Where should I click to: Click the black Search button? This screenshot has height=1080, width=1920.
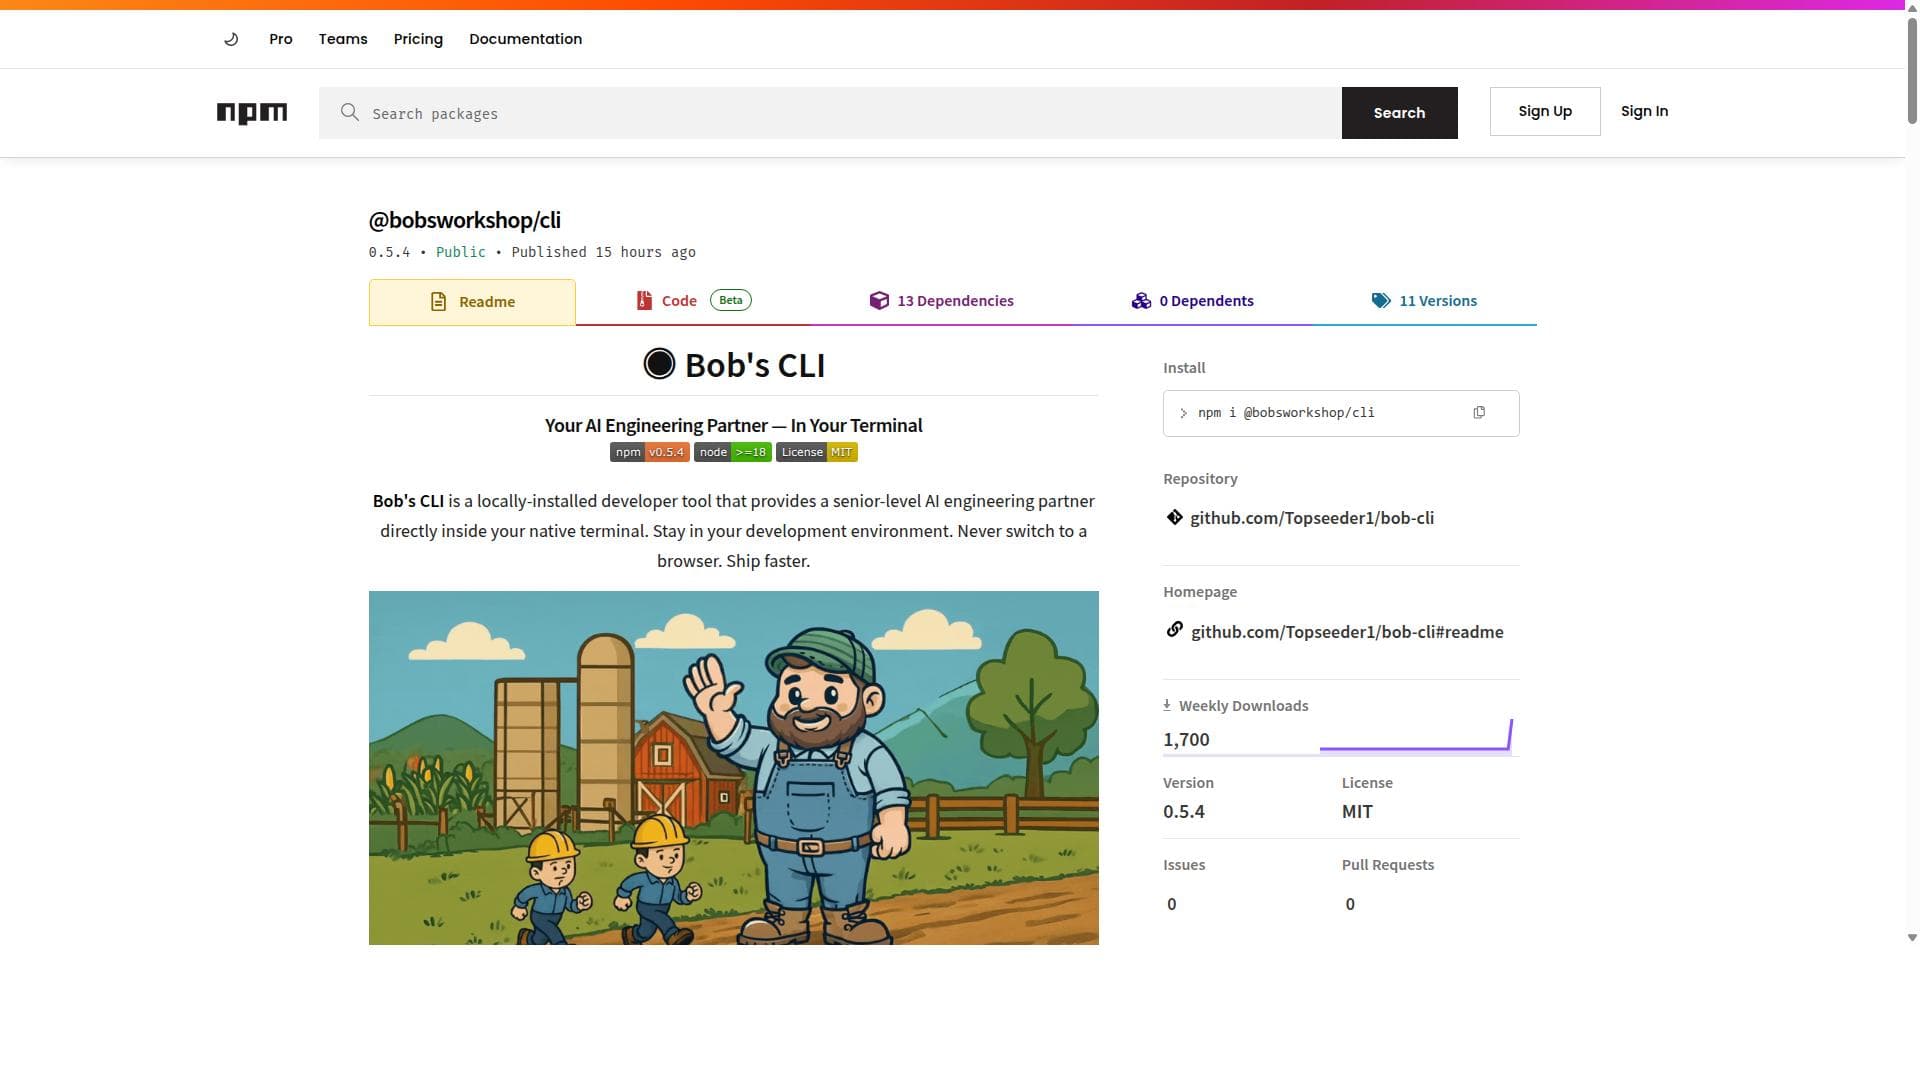click(x=1399, y=113)
